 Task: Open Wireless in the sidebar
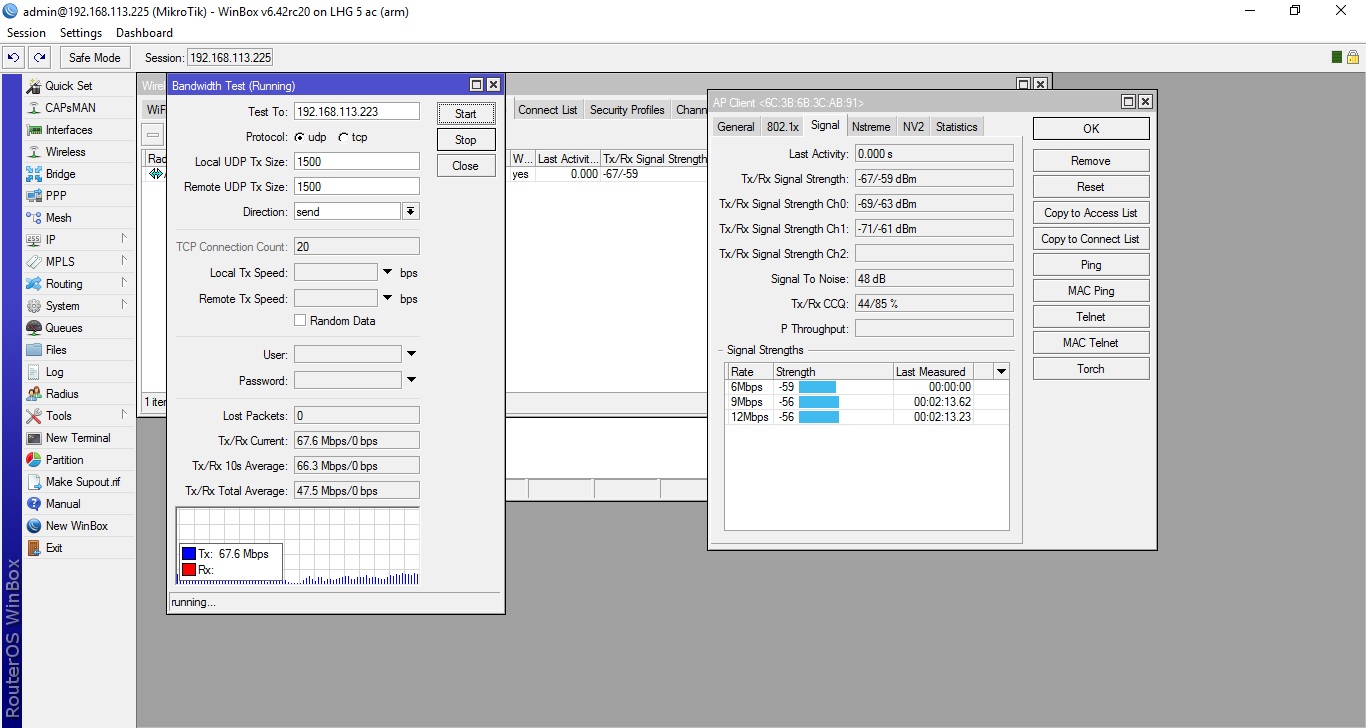pyautogui.click(x=65, y=152)
